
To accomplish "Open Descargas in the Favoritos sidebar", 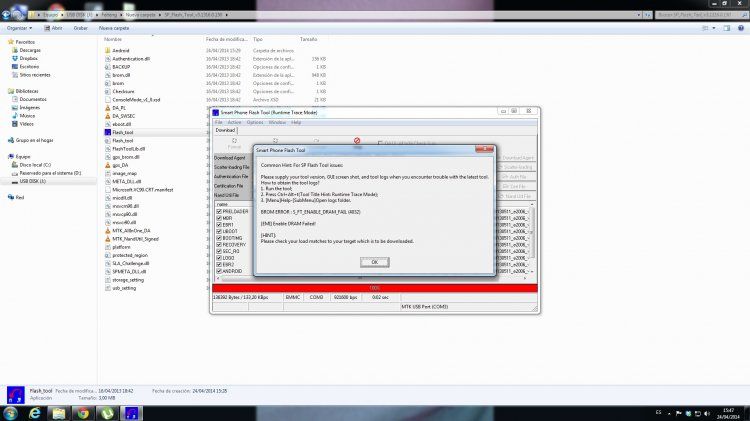I will pyautogui.click(x=30, y=50).
